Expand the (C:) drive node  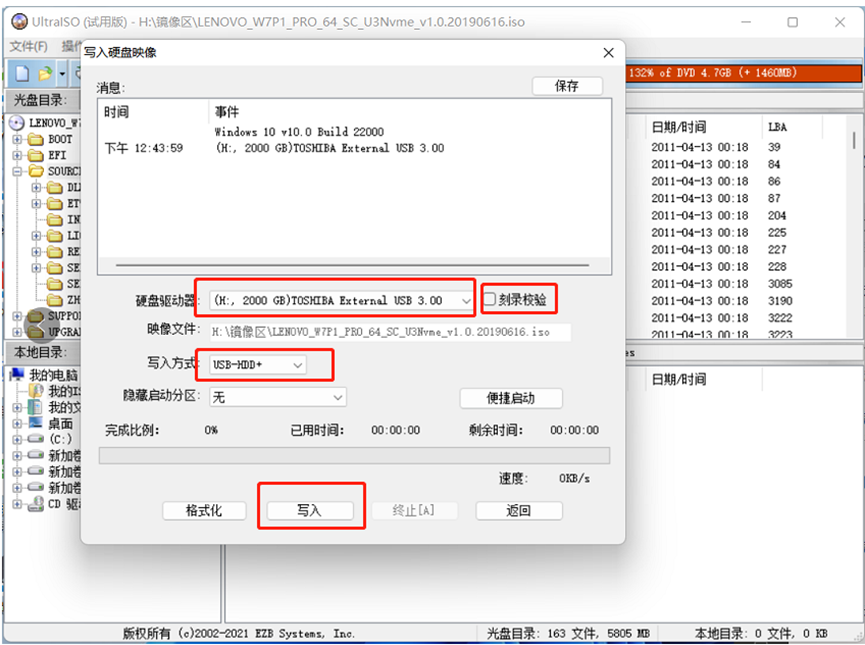pos(17,439)
